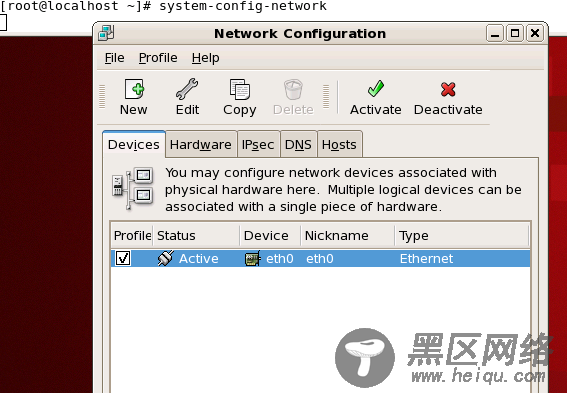The image size is (567, 393).
Task: Click the Delete trash icon
Action: tap(293, 89)
